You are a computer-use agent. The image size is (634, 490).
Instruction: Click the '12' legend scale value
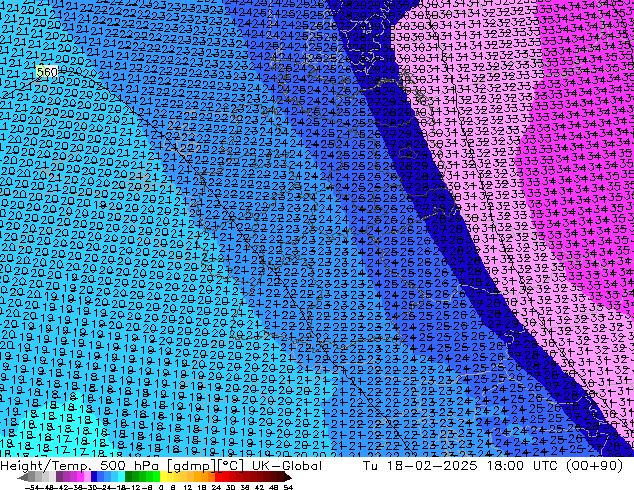click(x=188, y=487)
